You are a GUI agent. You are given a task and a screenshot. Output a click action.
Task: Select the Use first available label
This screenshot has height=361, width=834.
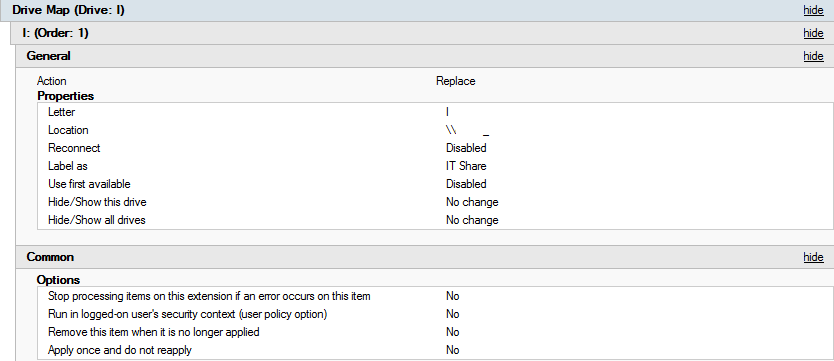(x=89, y=184)
